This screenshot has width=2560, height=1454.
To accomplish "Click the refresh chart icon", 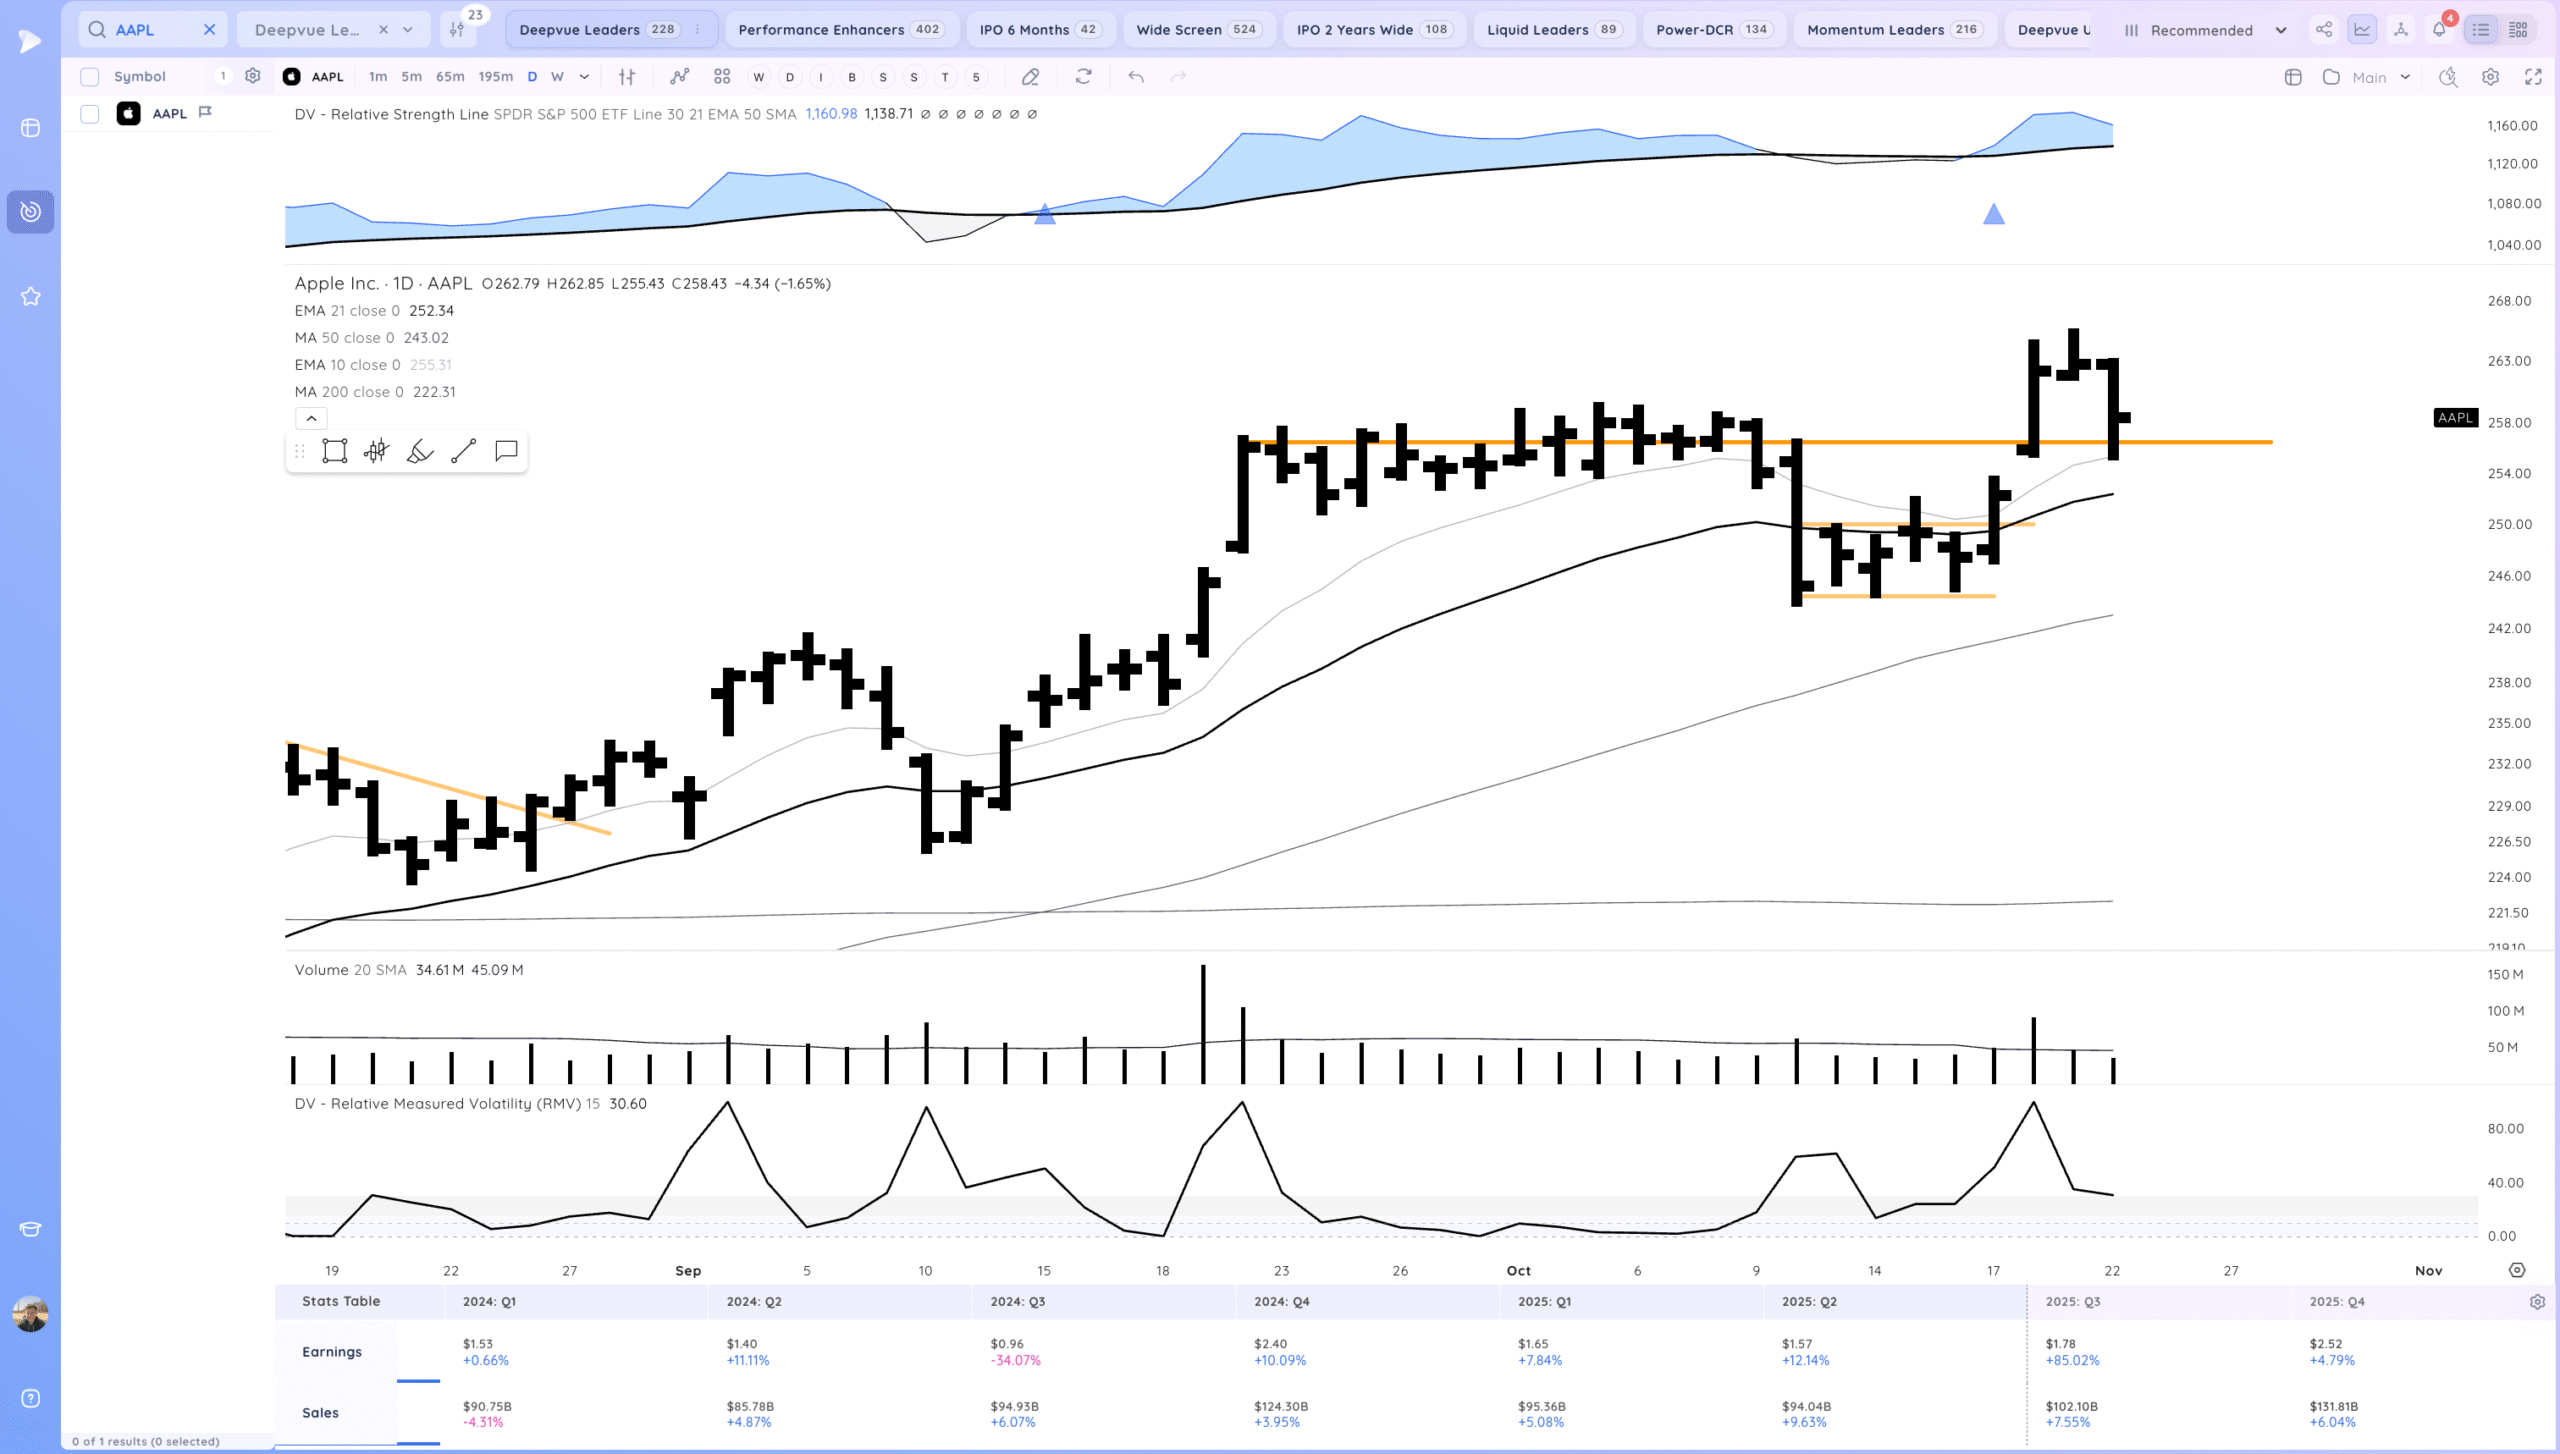I will 1083,77.
